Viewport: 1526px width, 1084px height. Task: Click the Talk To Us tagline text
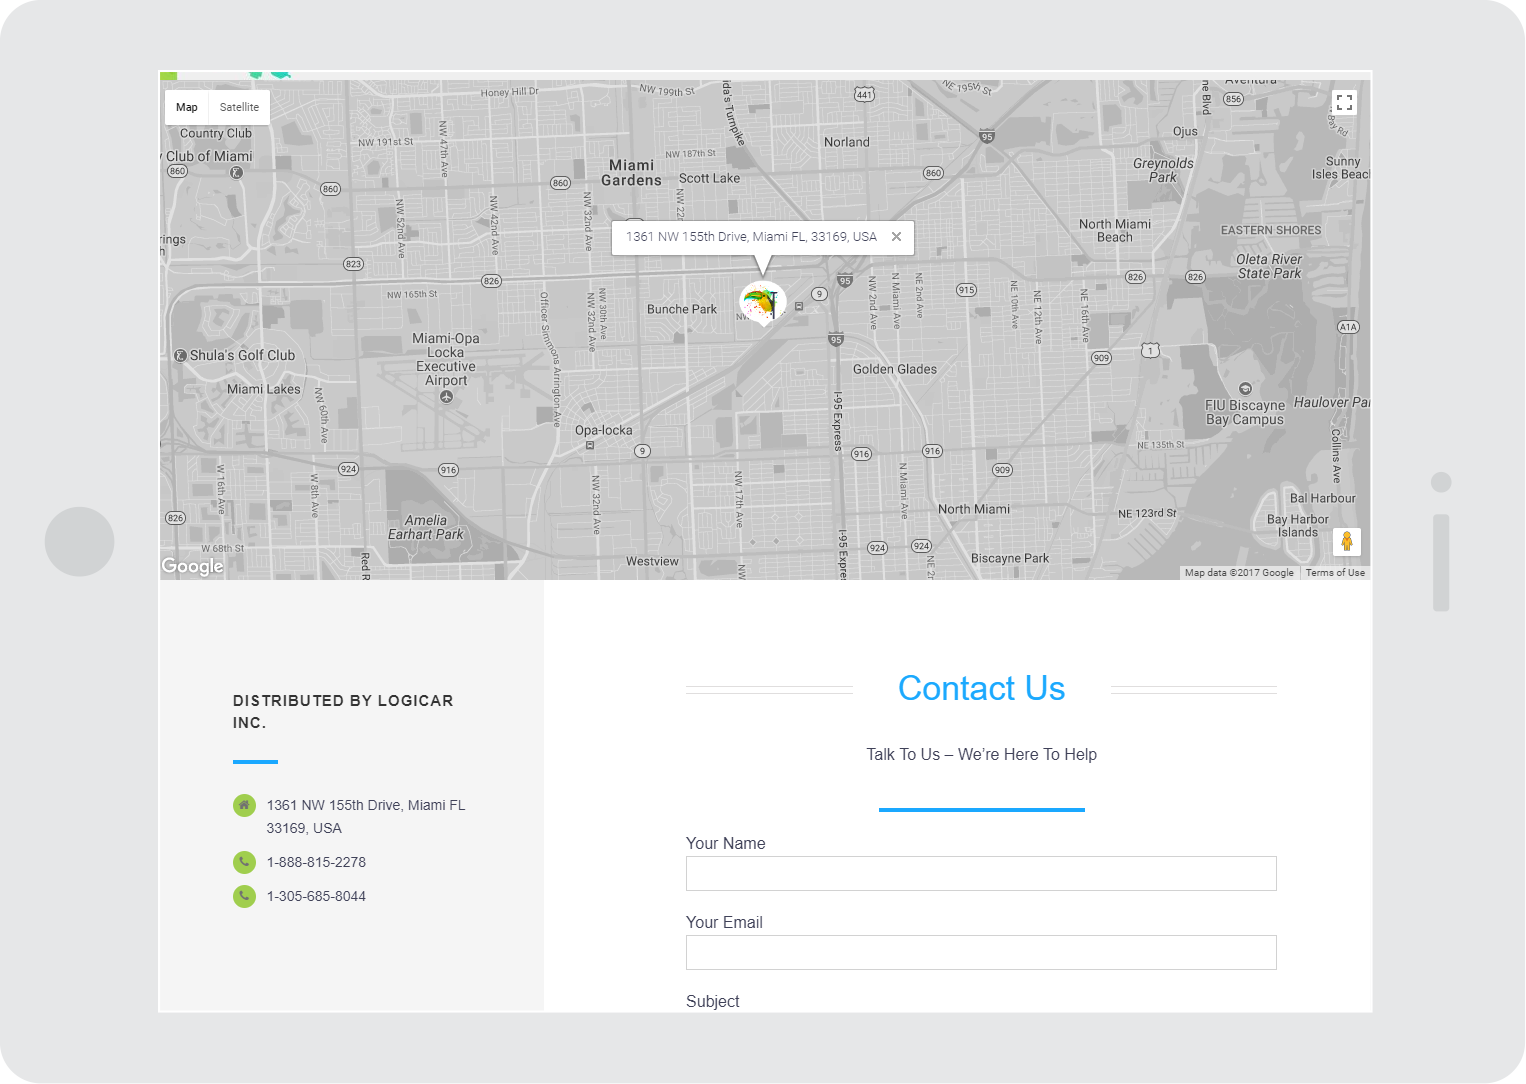981,754
